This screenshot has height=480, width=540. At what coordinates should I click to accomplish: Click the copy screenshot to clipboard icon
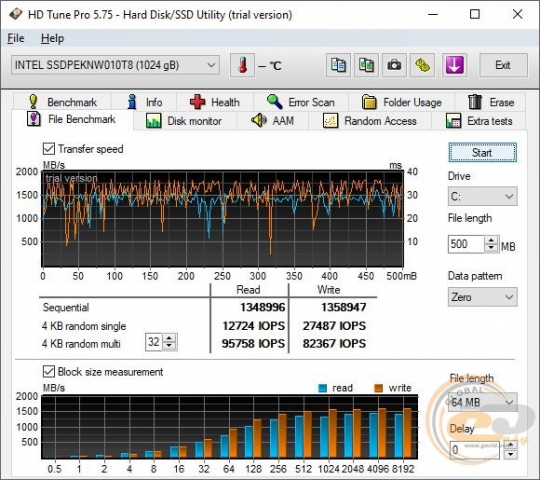pos(366,65)
